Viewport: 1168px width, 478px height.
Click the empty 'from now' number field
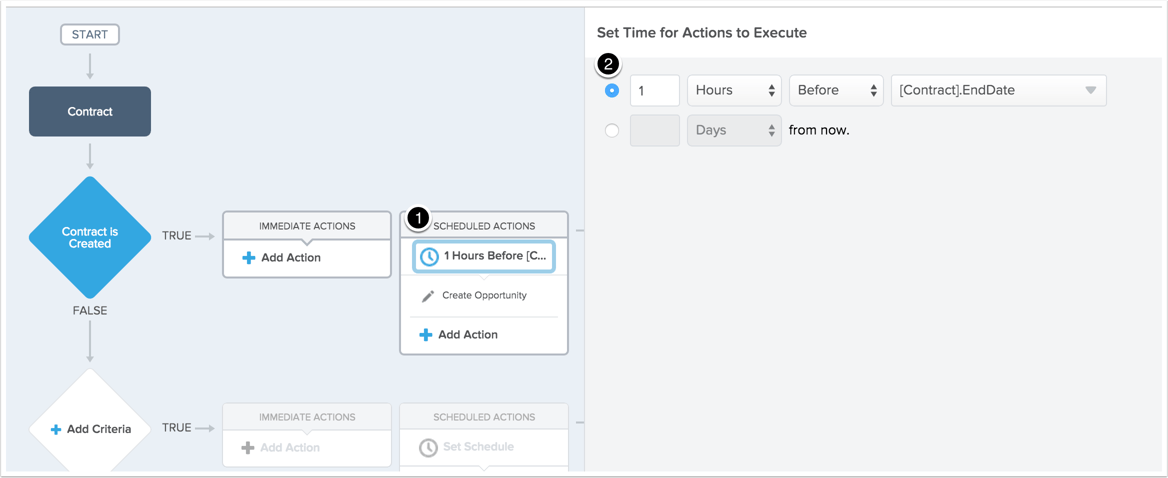pyautogui.click(x=655, y=130)
